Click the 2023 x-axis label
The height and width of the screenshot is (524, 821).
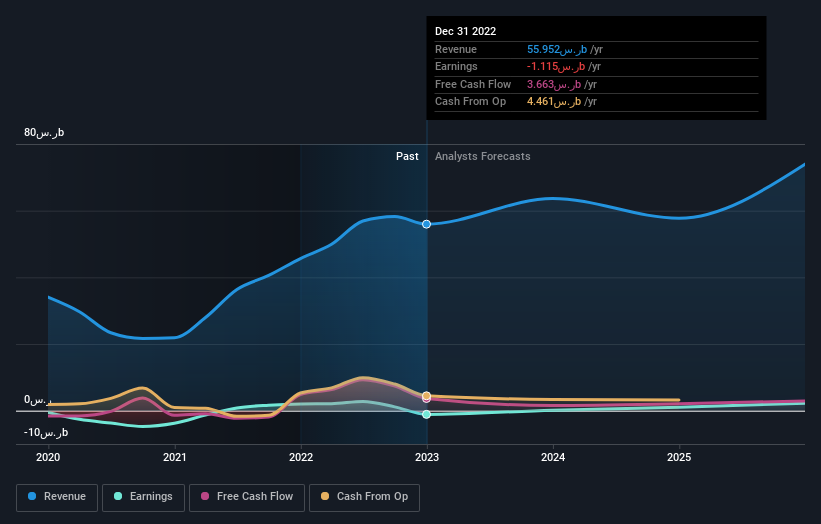pos(427,457)
